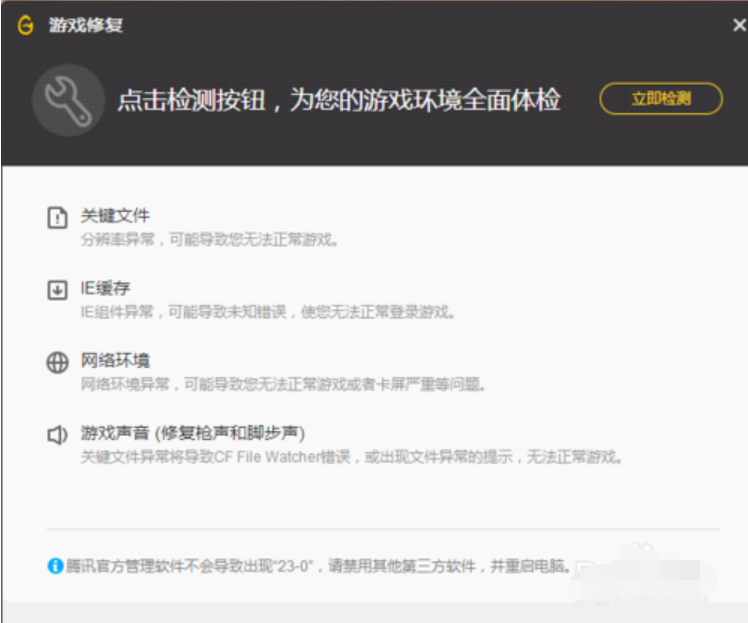Close the 游戏修复 window

738,25
